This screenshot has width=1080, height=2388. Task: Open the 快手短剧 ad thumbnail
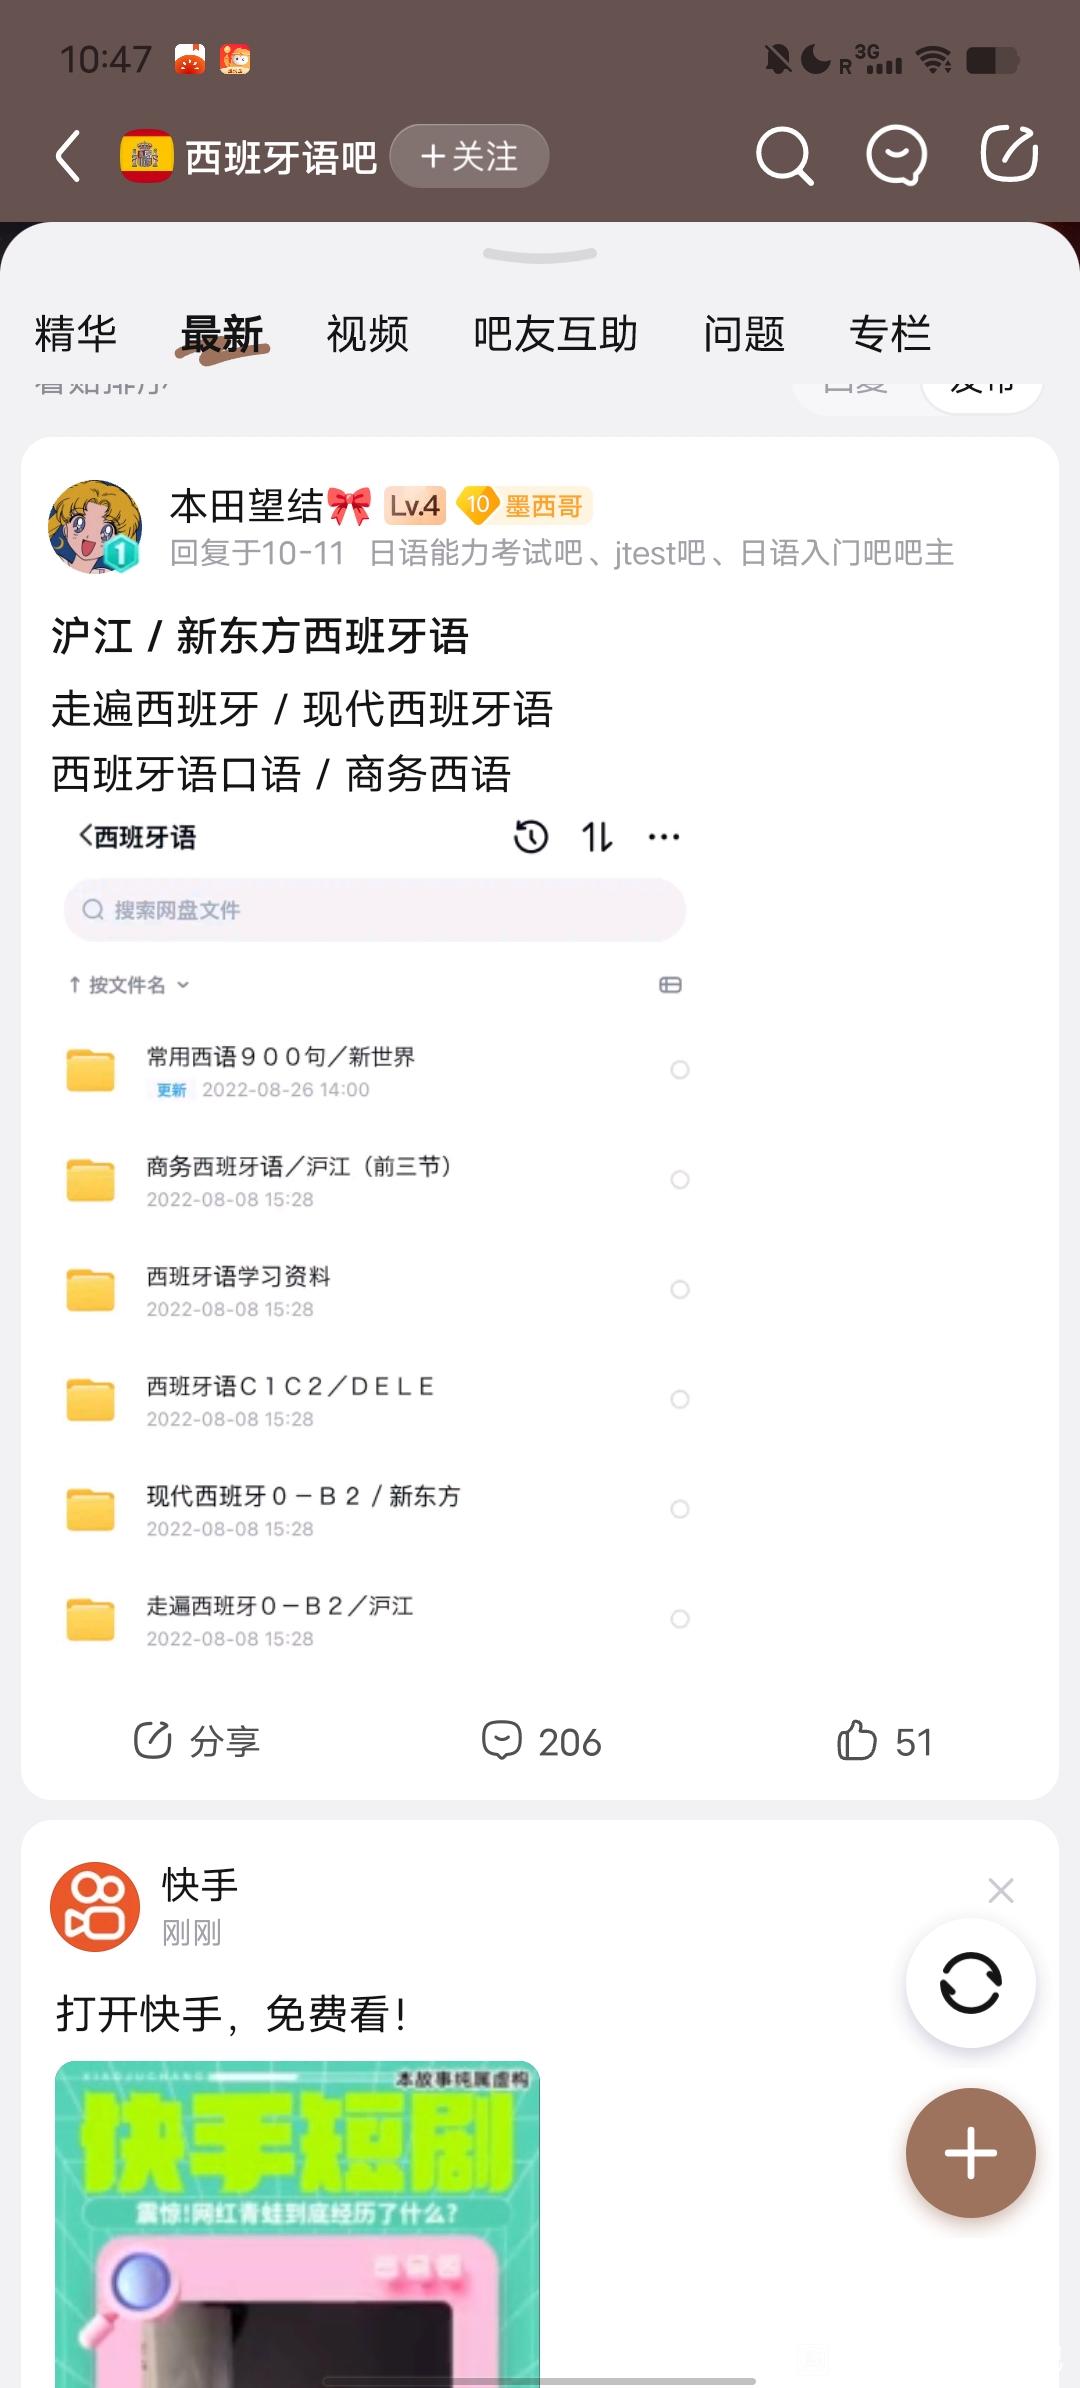tap(297, 2220)
